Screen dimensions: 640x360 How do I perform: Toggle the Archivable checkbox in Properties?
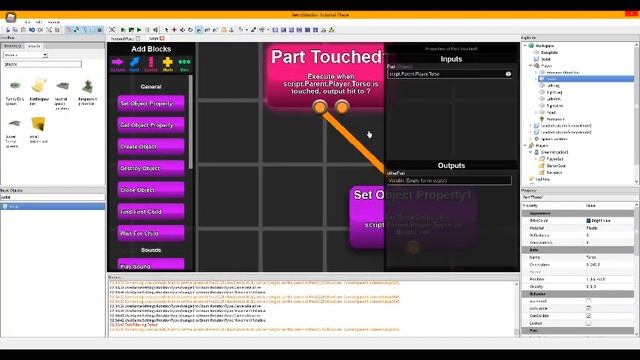pos(588,309)
